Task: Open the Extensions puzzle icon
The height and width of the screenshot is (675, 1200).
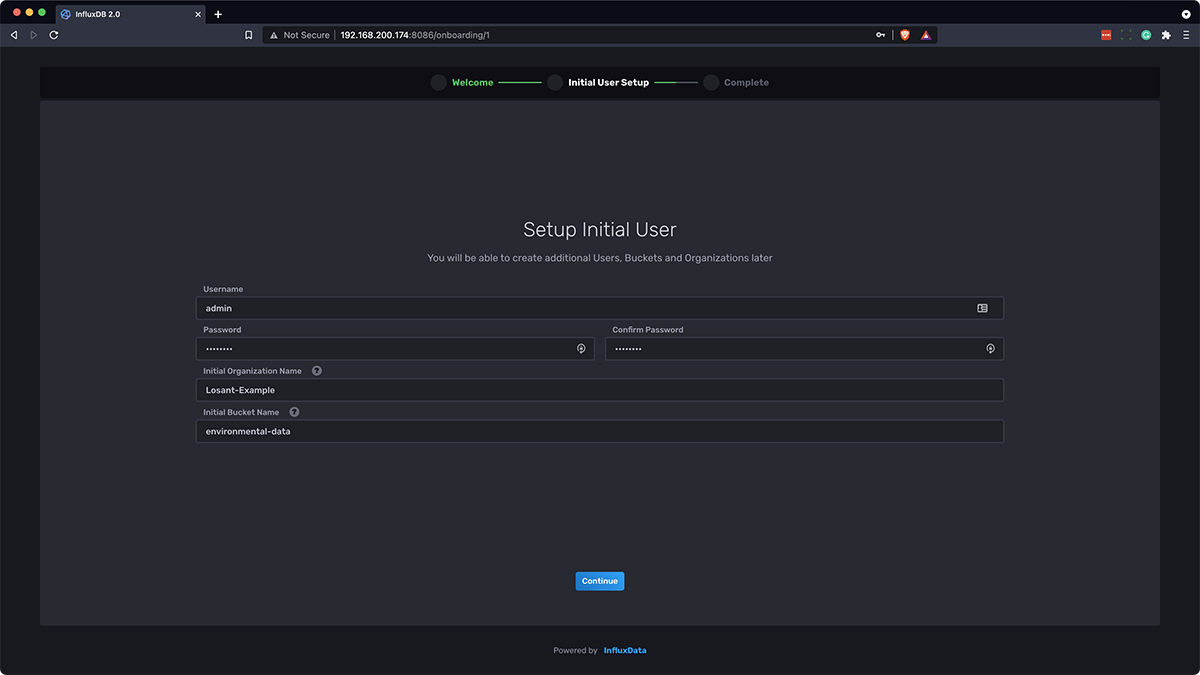Action: [x=1166, y=35]
